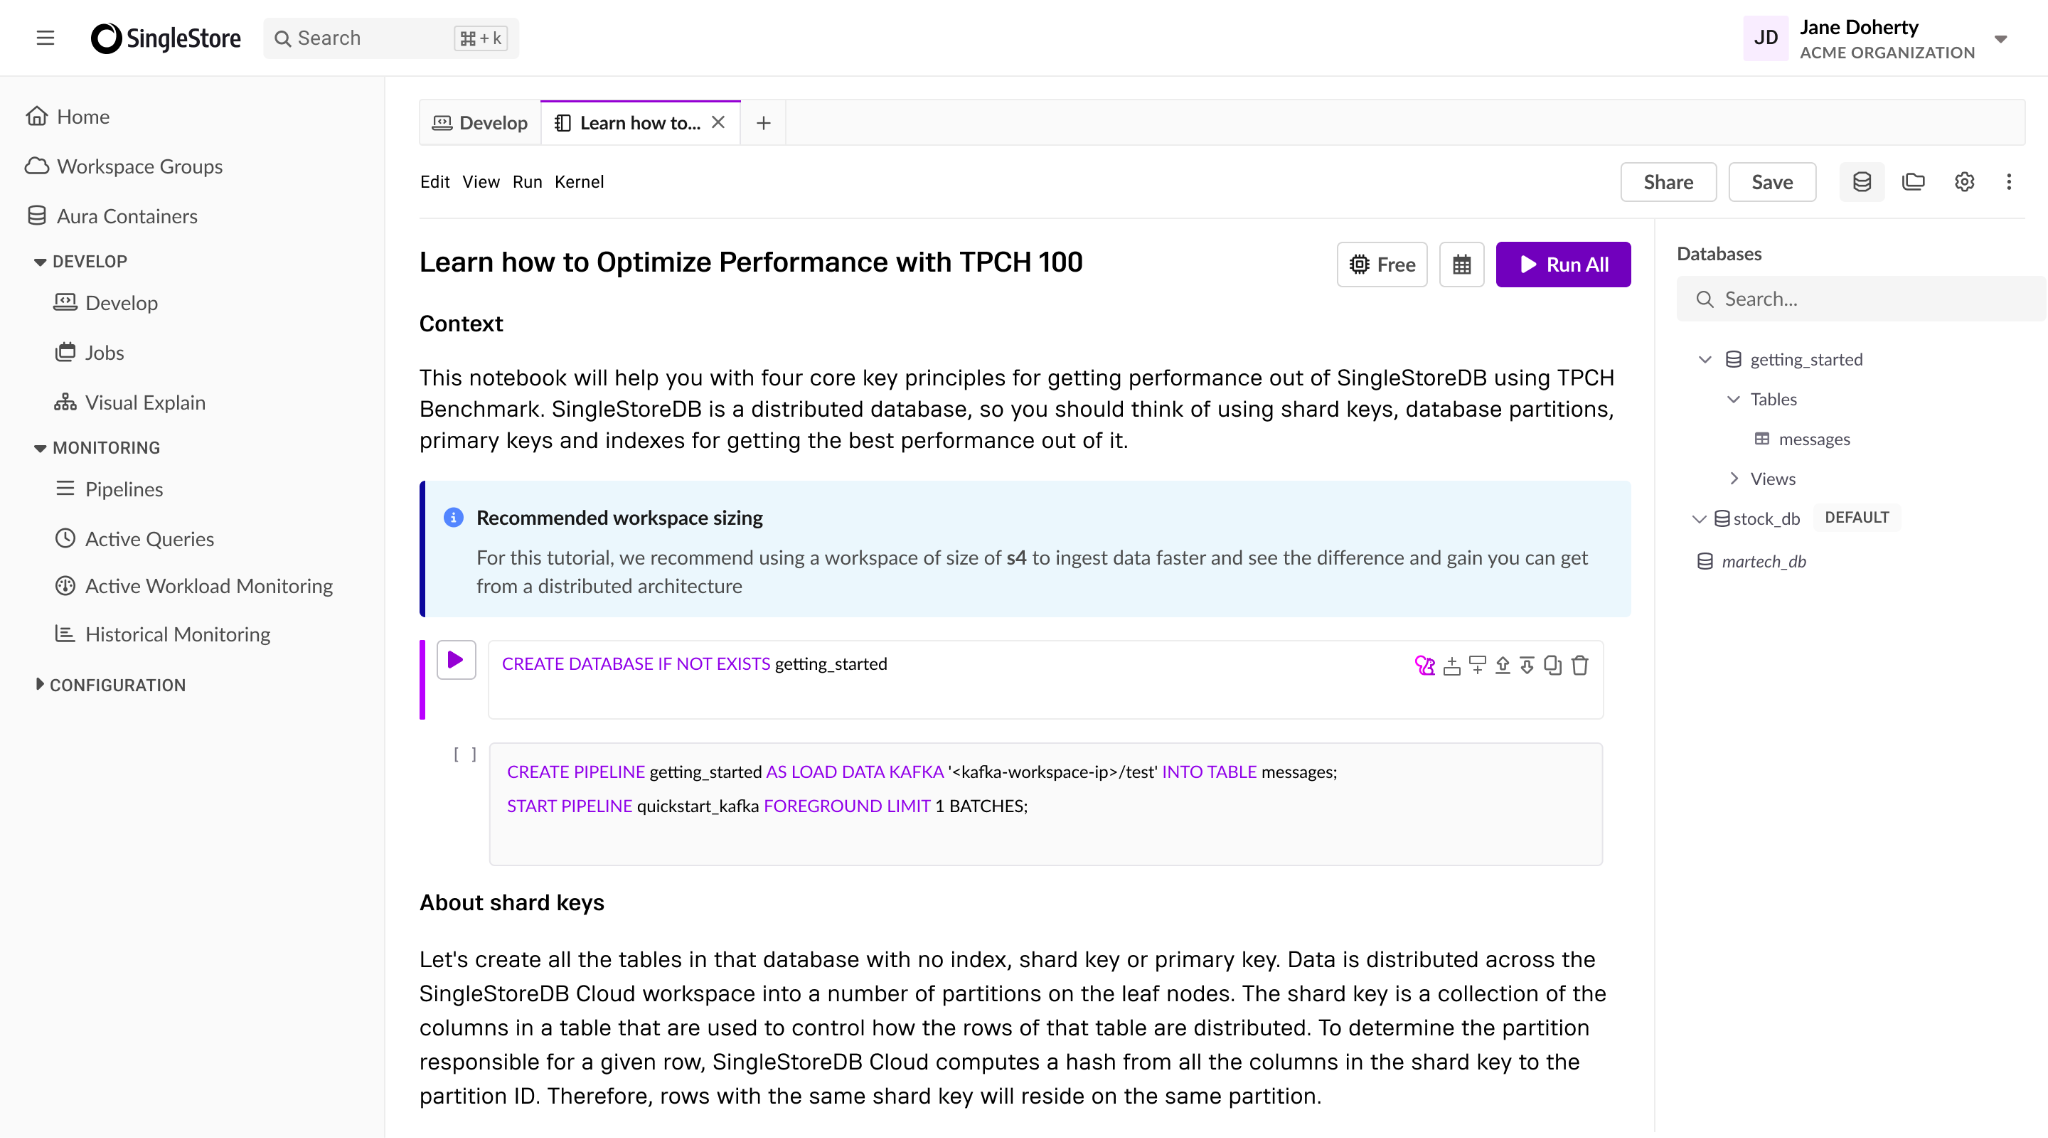The width and height of the screenshot is (2048, 1138).
Task: Collapse the MONITORING section
Action: (x=96, y=448)
